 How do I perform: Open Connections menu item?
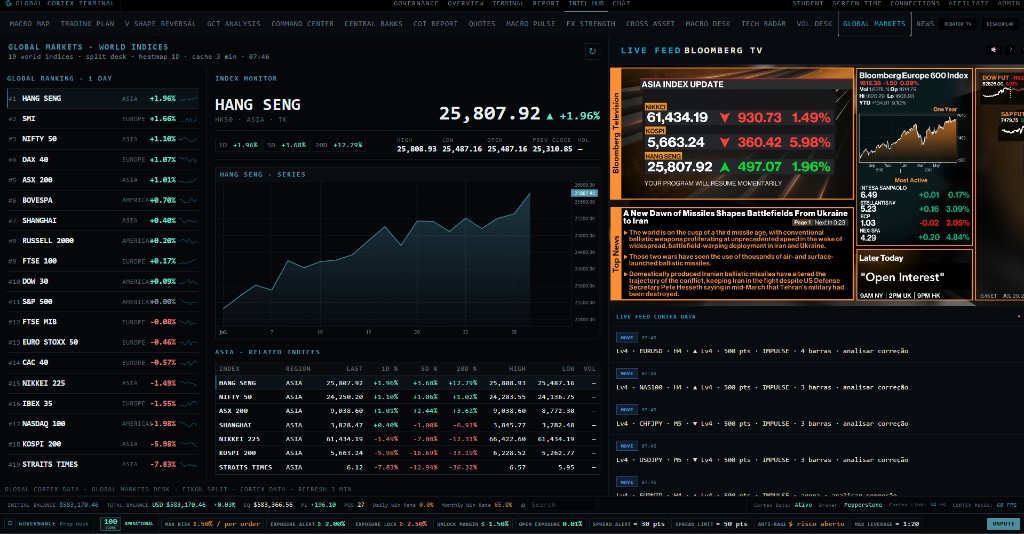pyautogui.click(x=914, y=3)
